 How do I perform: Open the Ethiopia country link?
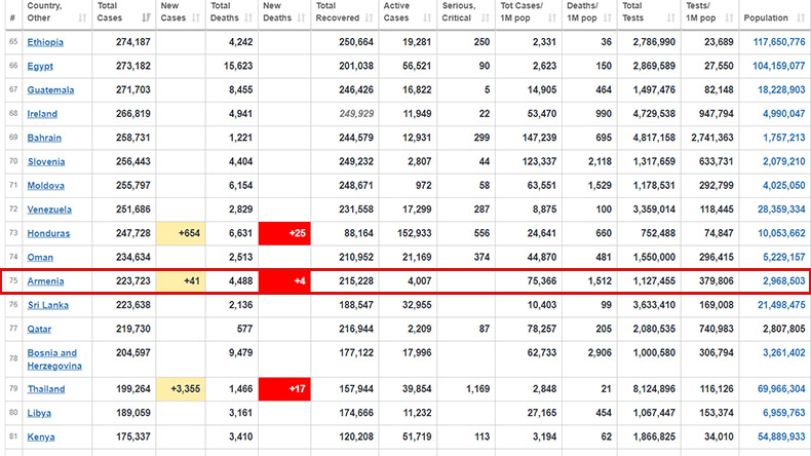pyautogui.click(x=46, y=42)
